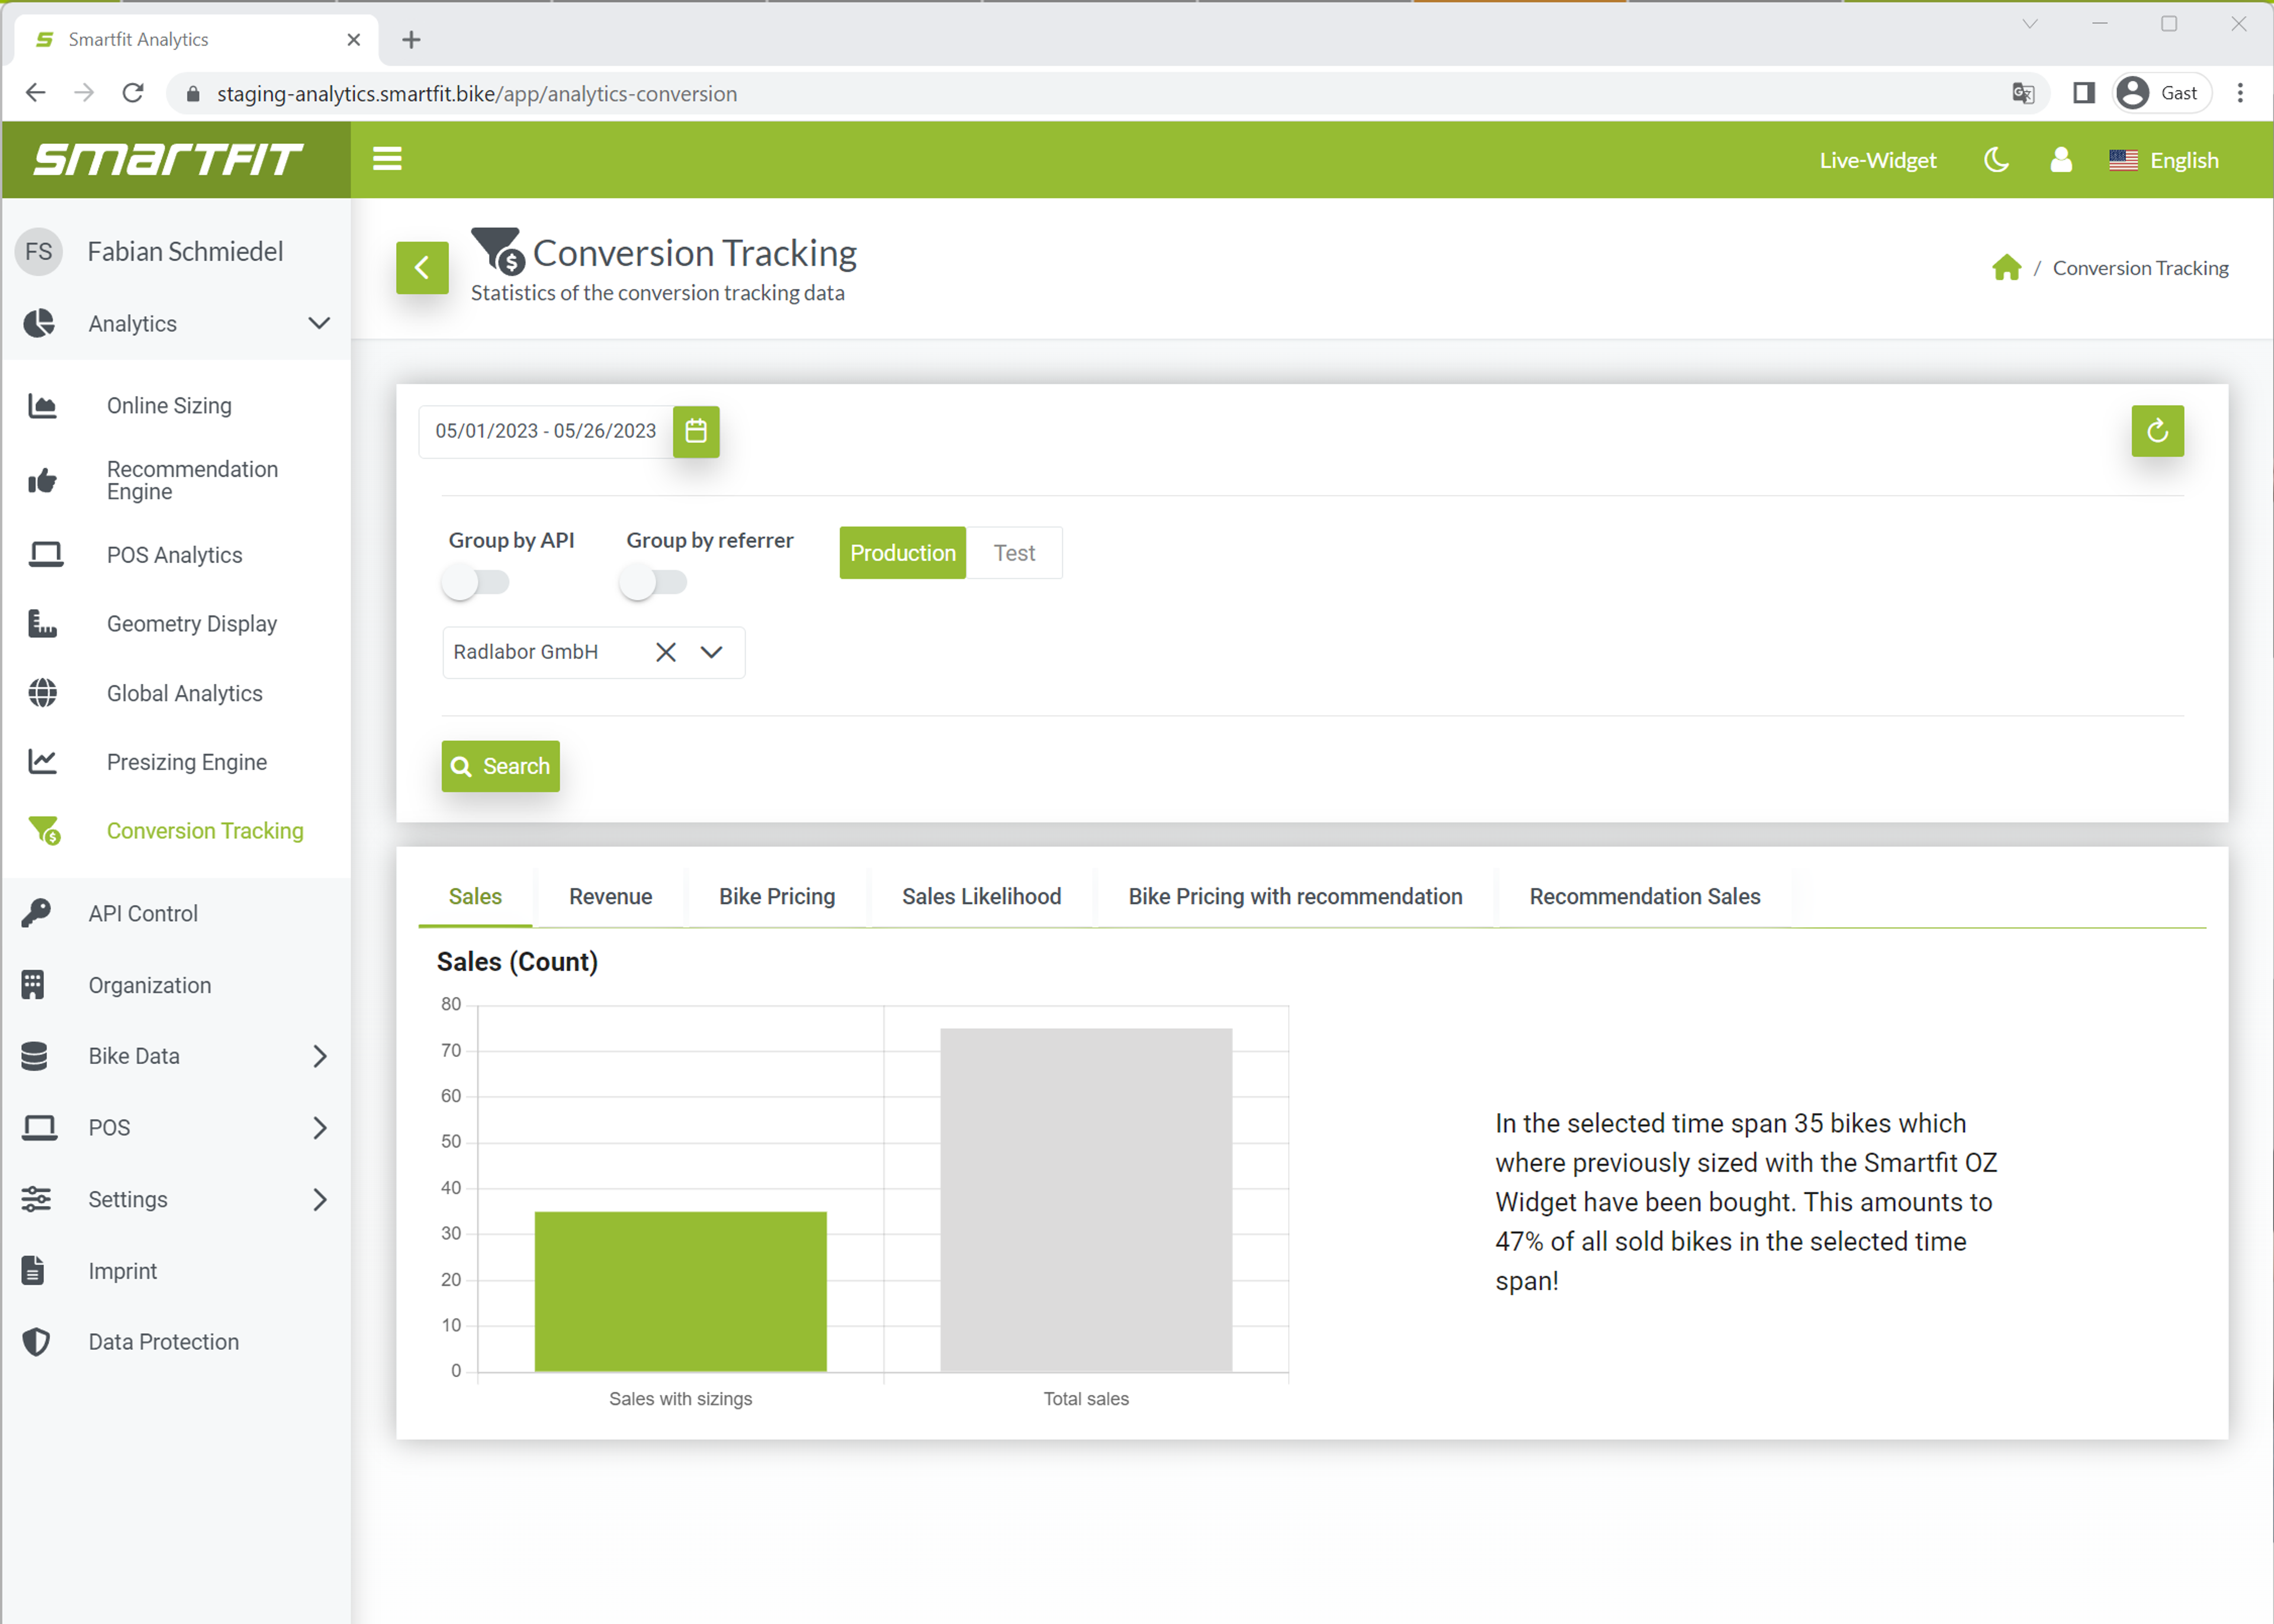Open the Live-Widget link
Viewport: 2274px width, 1624px height.
click(x=1877, y=160)
